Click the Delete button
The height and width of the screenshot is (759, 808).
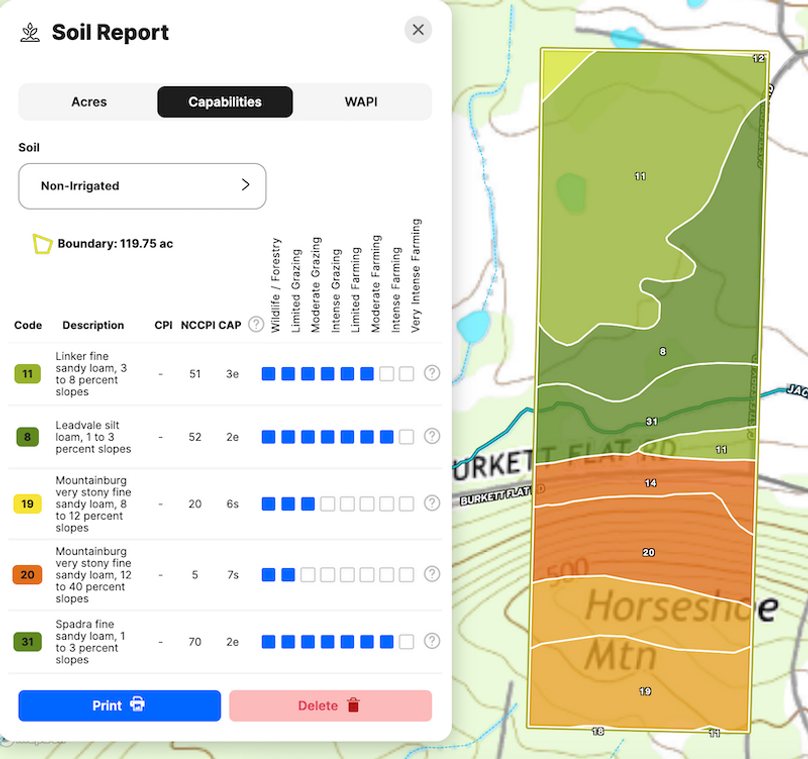click(330, 705)
